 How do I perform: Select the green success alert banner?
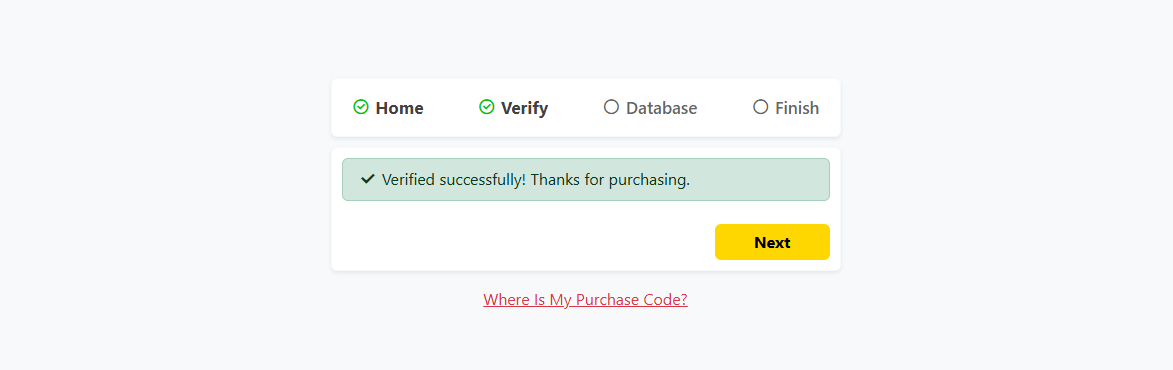coord(586,179)
